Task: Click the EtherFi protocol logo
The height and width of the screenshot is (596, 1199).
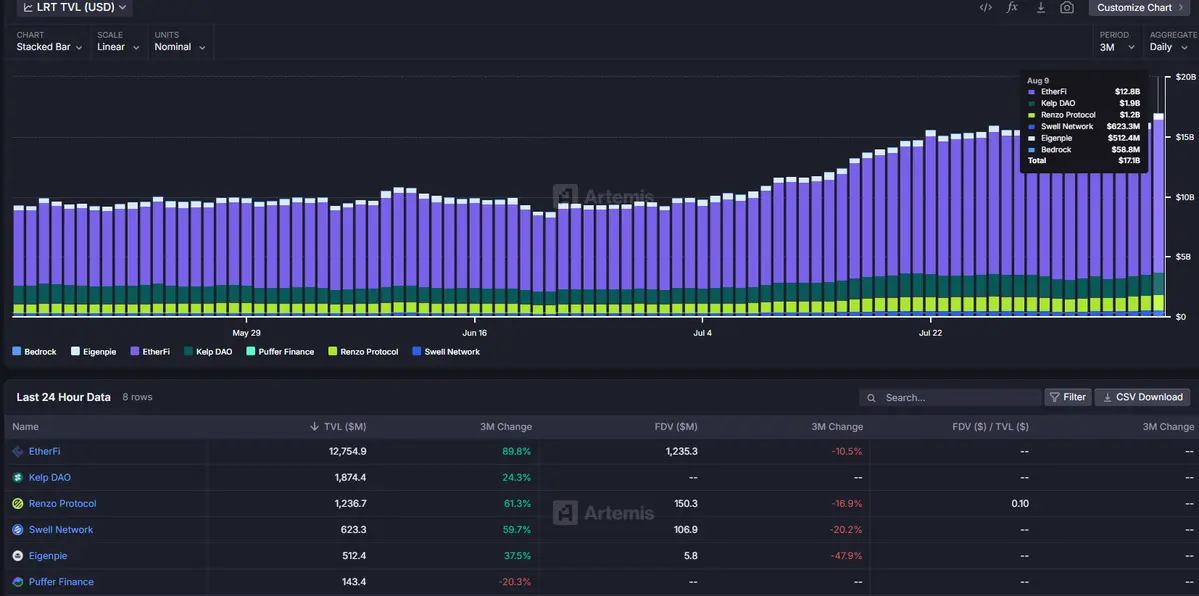Action: click(18, 451)
